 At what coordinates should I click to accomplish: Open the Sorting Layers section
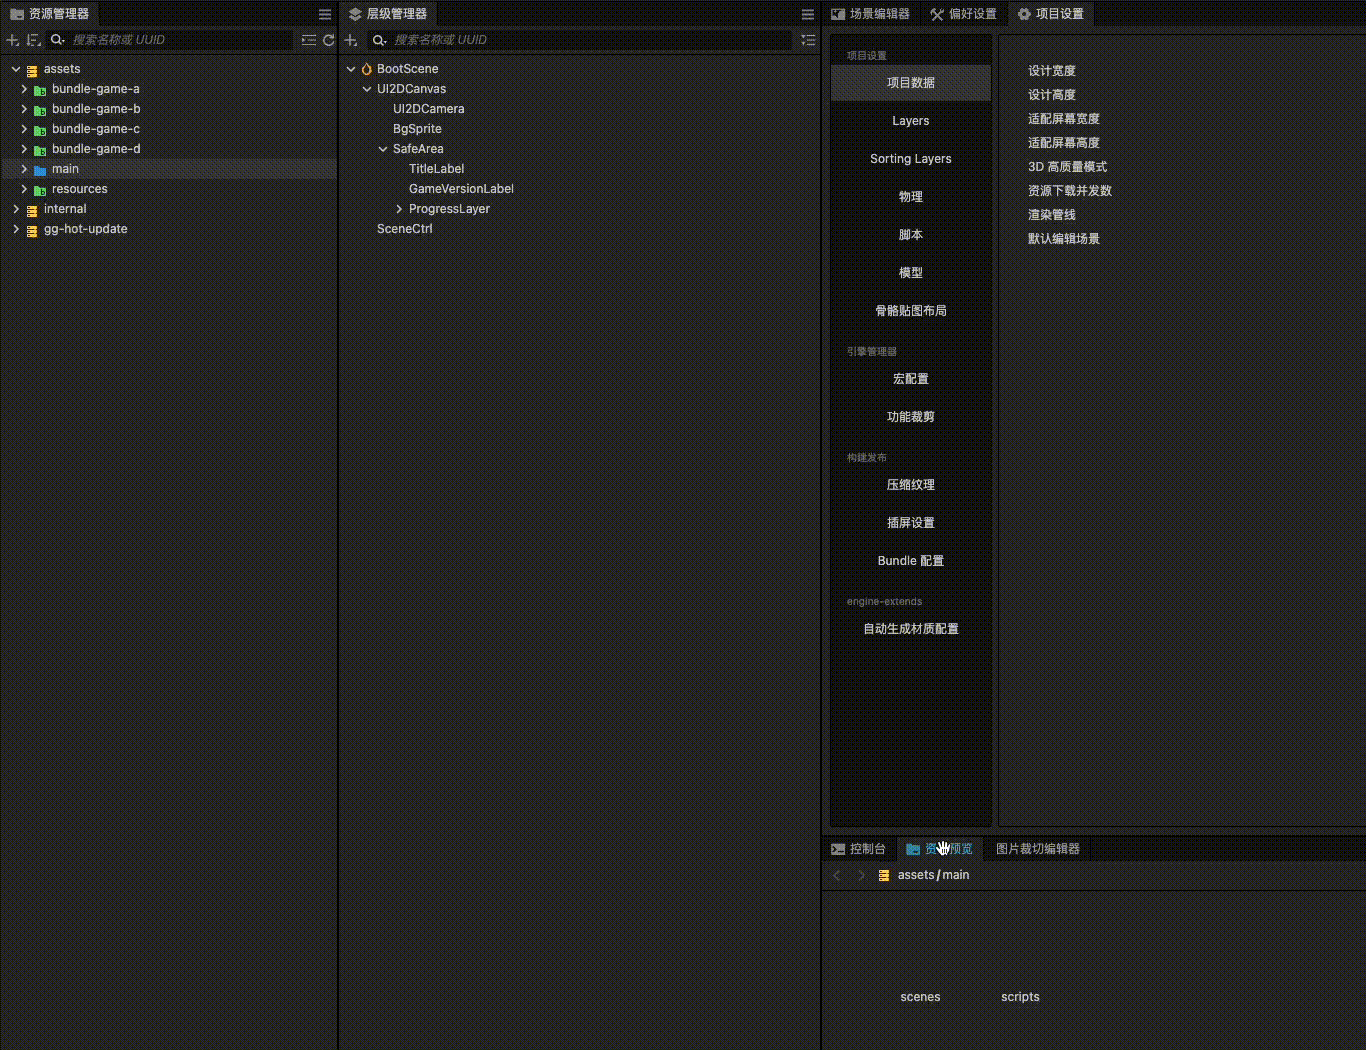911,159
